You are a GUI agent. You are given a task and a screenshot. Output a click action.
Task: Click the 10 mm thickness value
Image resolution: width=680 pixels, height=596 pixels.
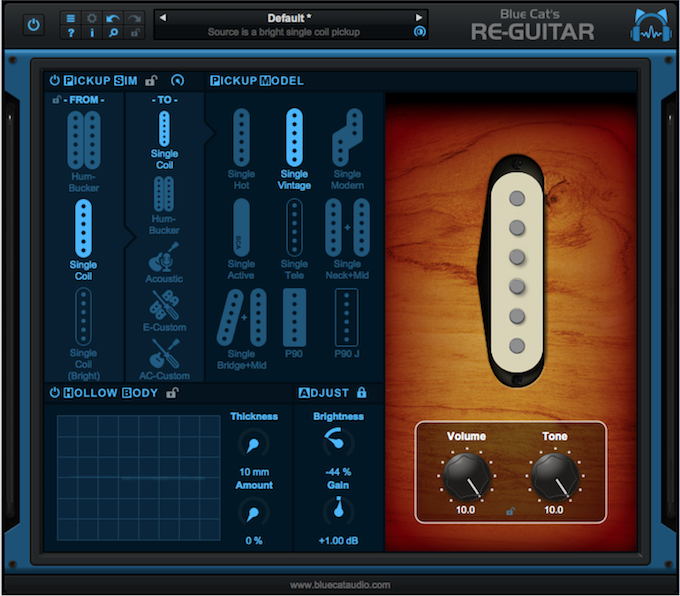pyautogui.click(x=254, y=472)
